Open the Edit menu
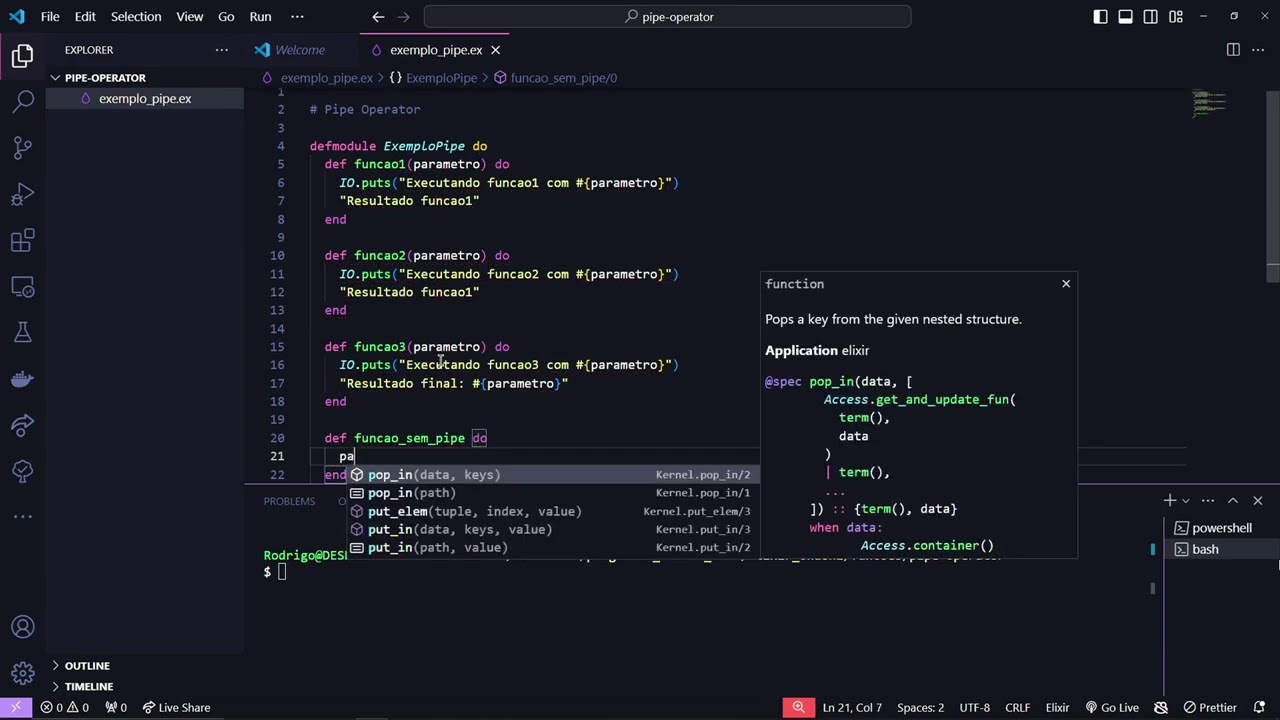1280x720 pixels. [x=85, y=16]
